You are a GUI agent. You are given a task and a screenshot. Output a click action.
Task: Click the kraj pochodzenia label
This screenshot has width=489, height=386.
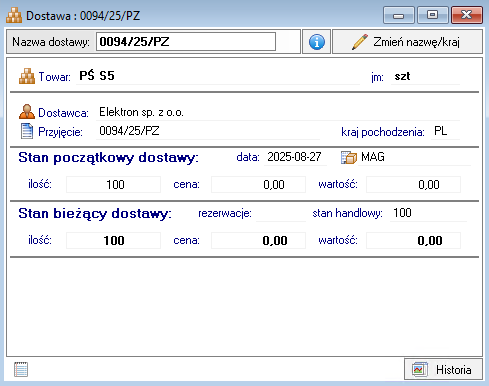click(x=383, y=132)
